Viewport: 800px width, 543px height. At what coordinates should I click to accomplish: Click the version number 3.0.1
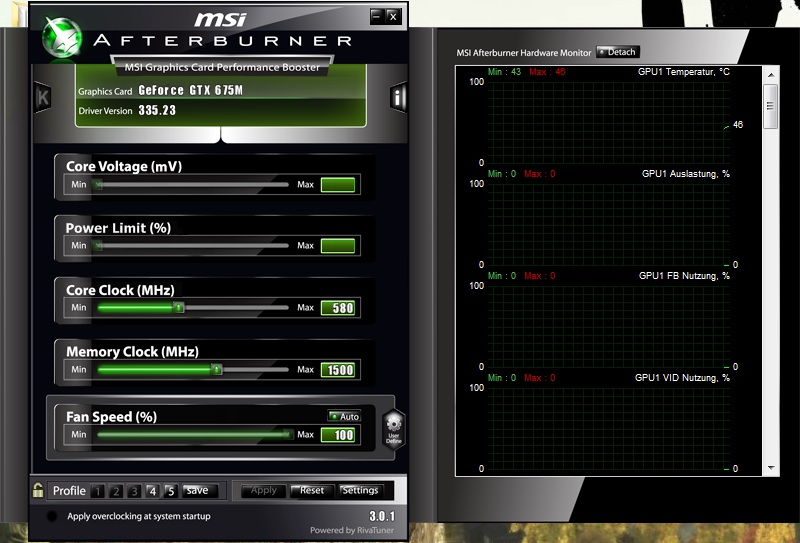coord(382,515)
